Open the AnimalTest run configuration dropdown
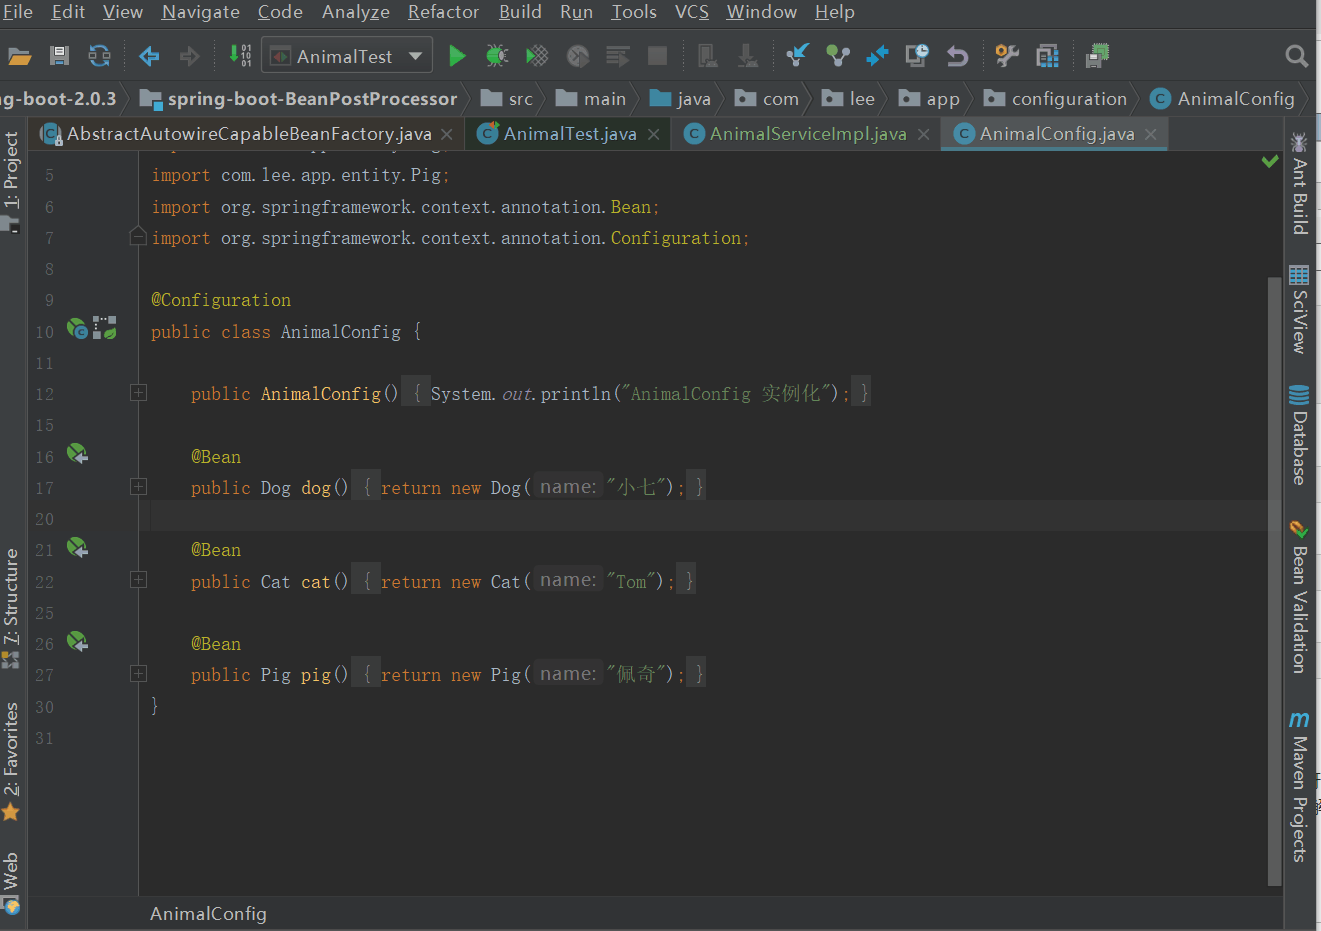 pyautogui.click(x=347, y=56)
